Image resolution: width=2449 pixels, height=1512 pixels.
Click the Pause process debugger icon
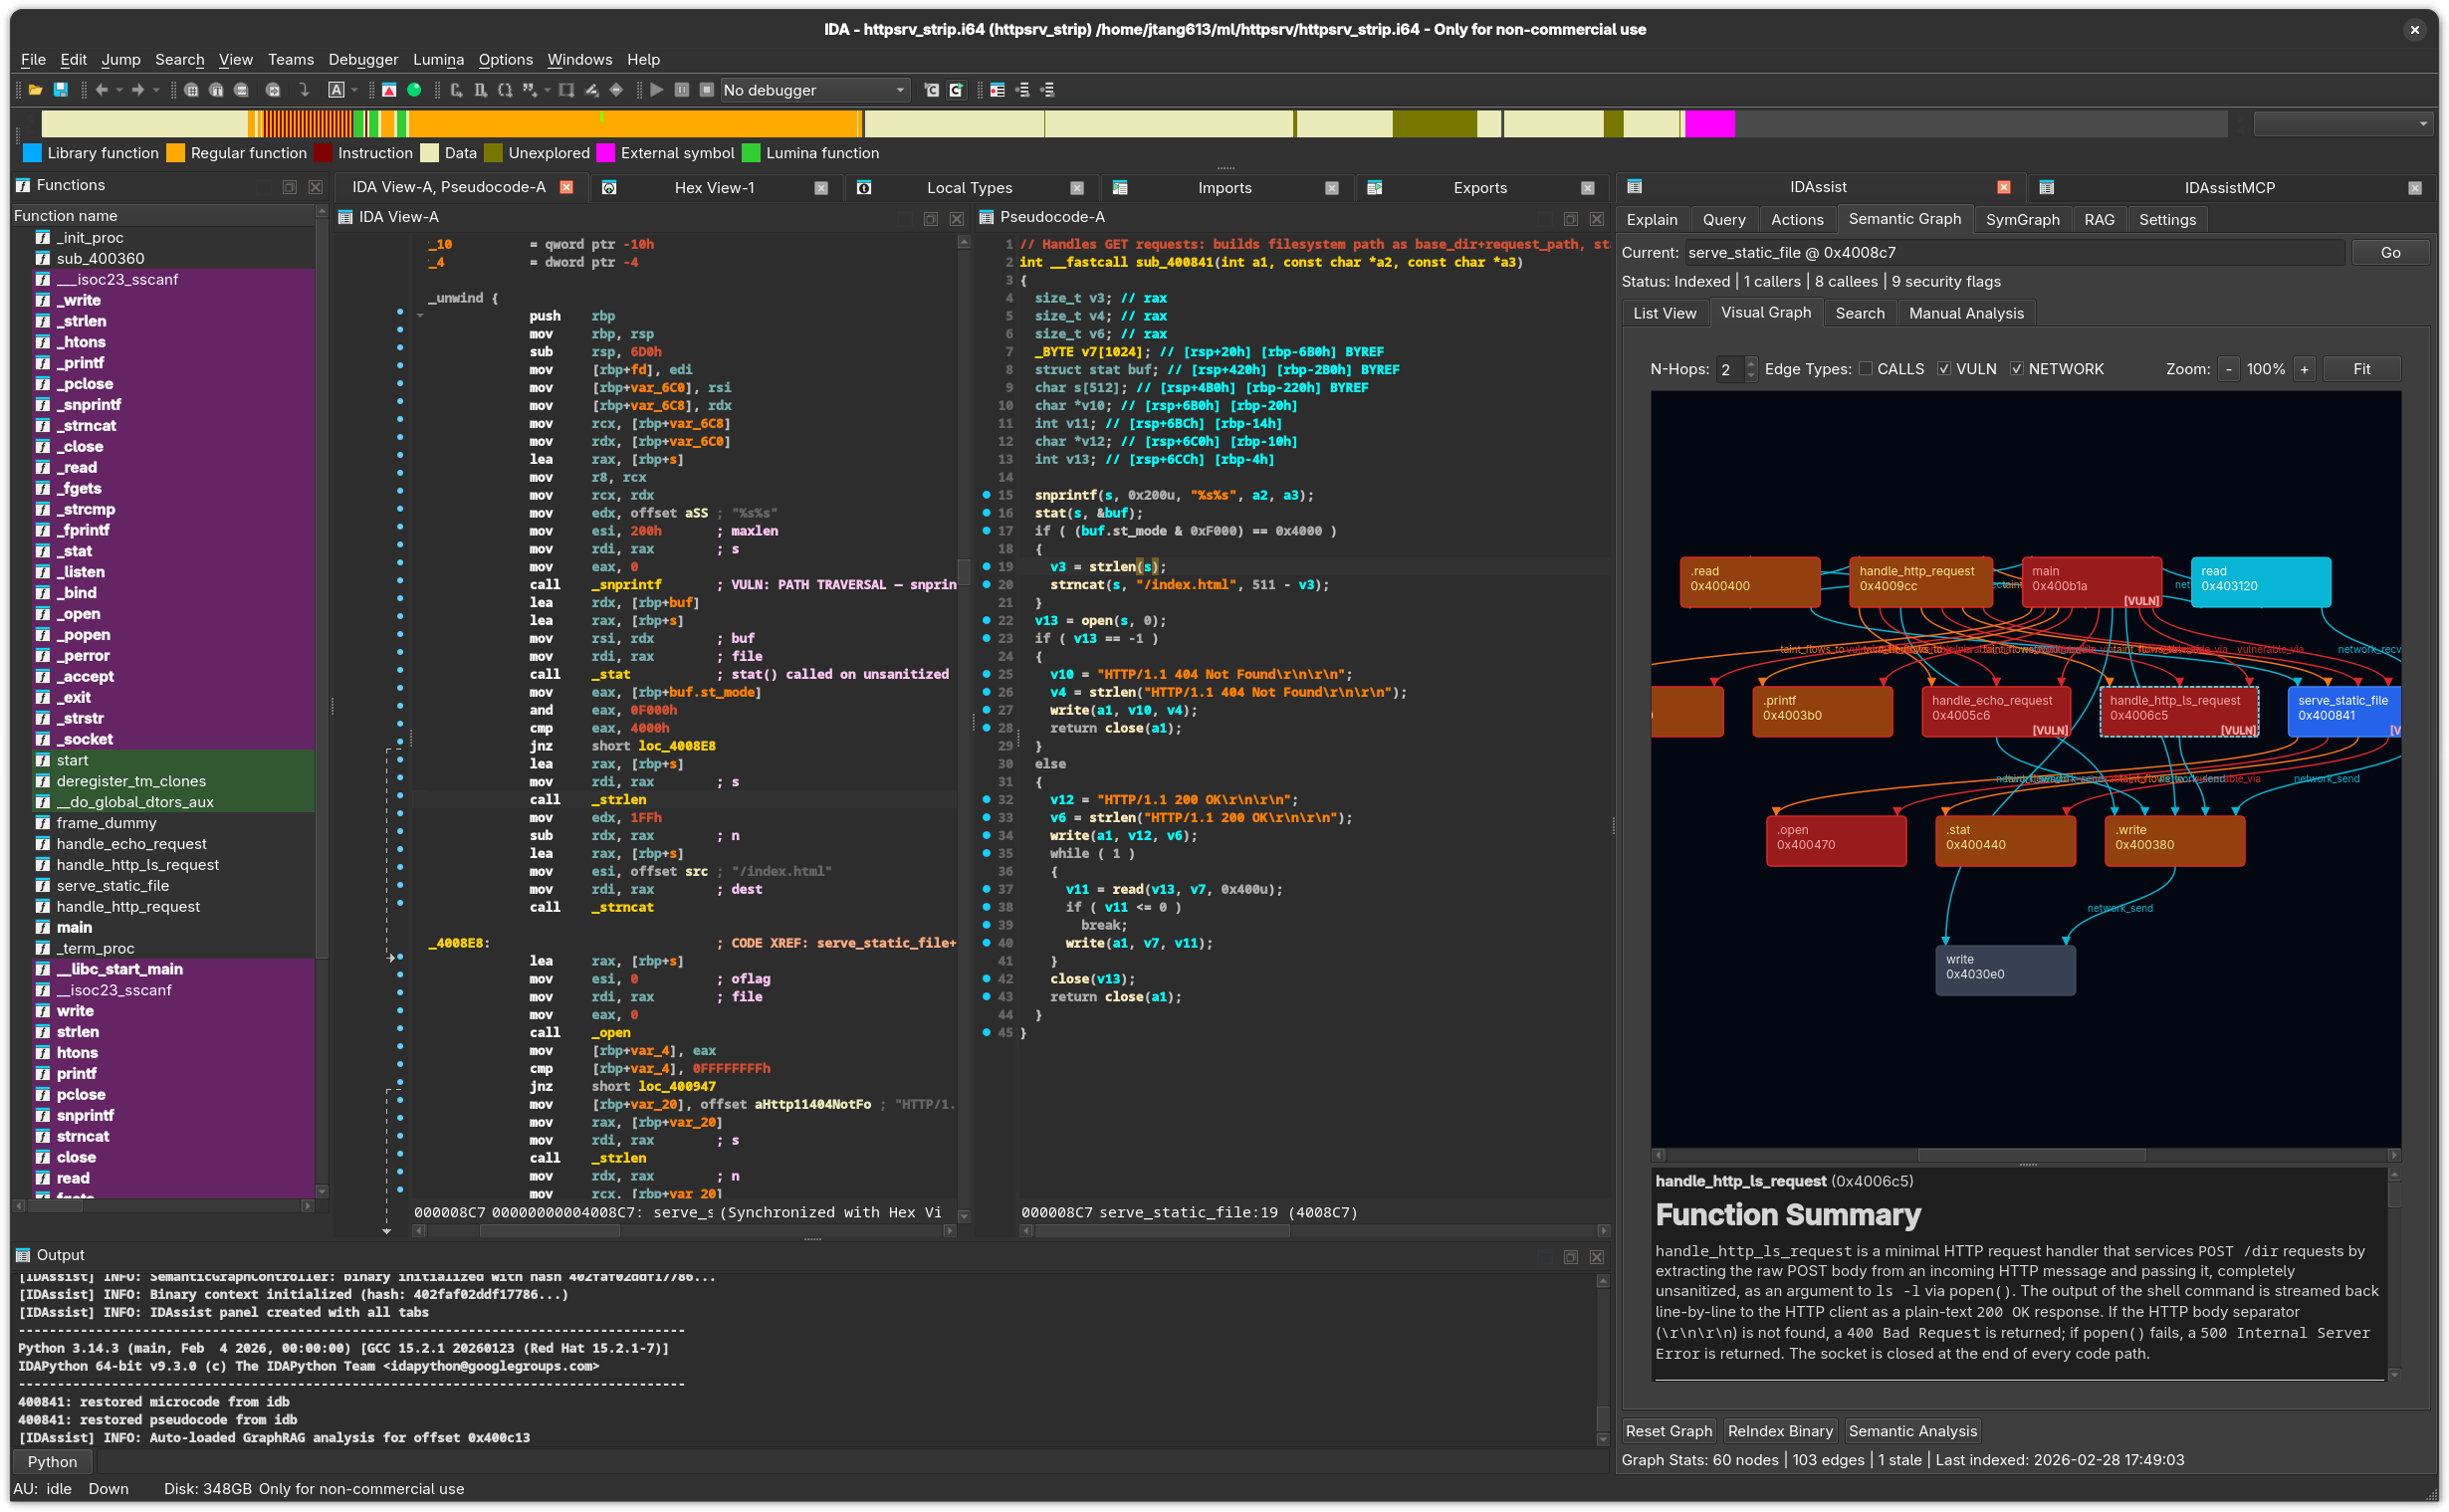tap(681, 90)
